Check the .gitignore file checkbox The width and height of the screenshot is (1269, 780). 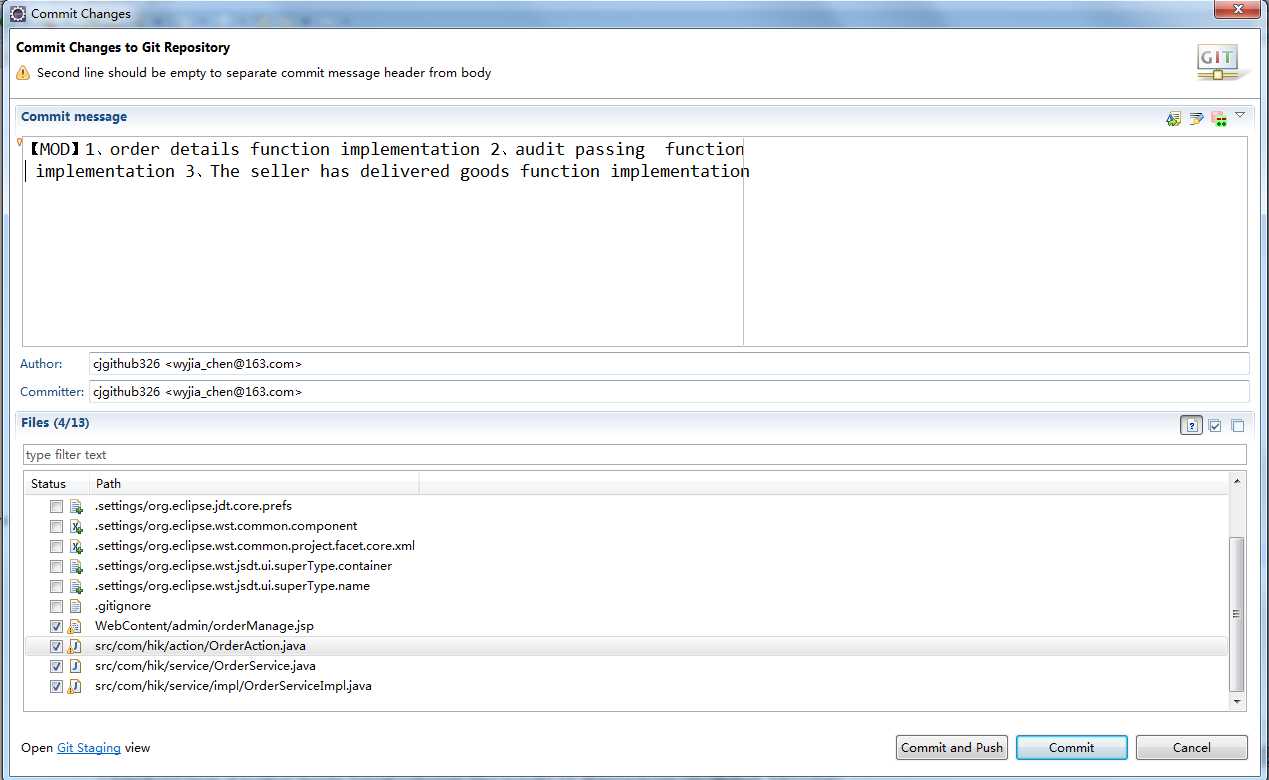[x=57, y=606]
